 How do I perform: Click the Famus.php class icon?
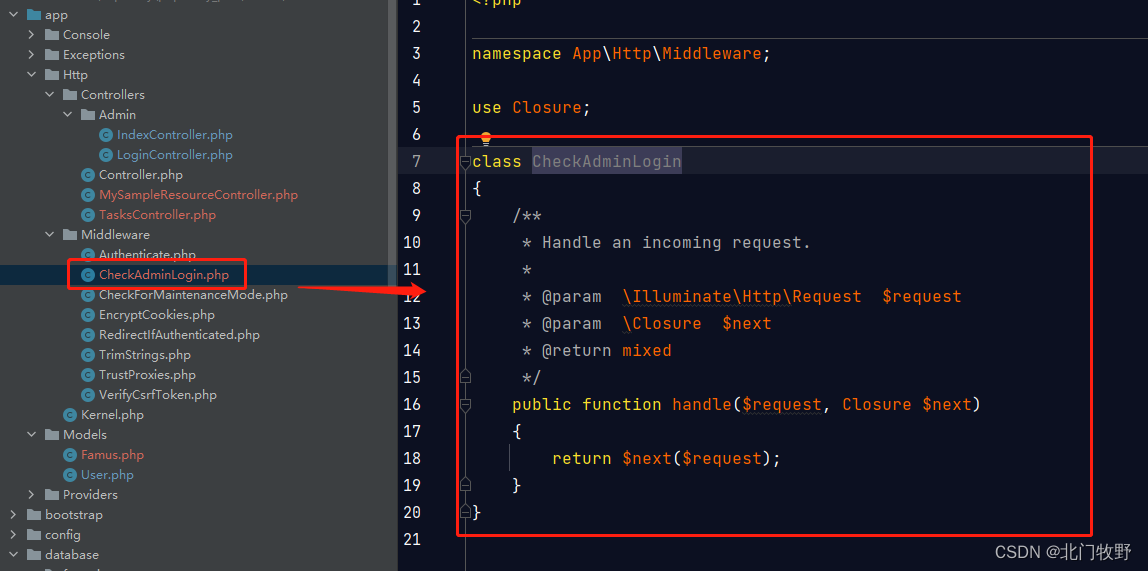click(x=70, y=455)
